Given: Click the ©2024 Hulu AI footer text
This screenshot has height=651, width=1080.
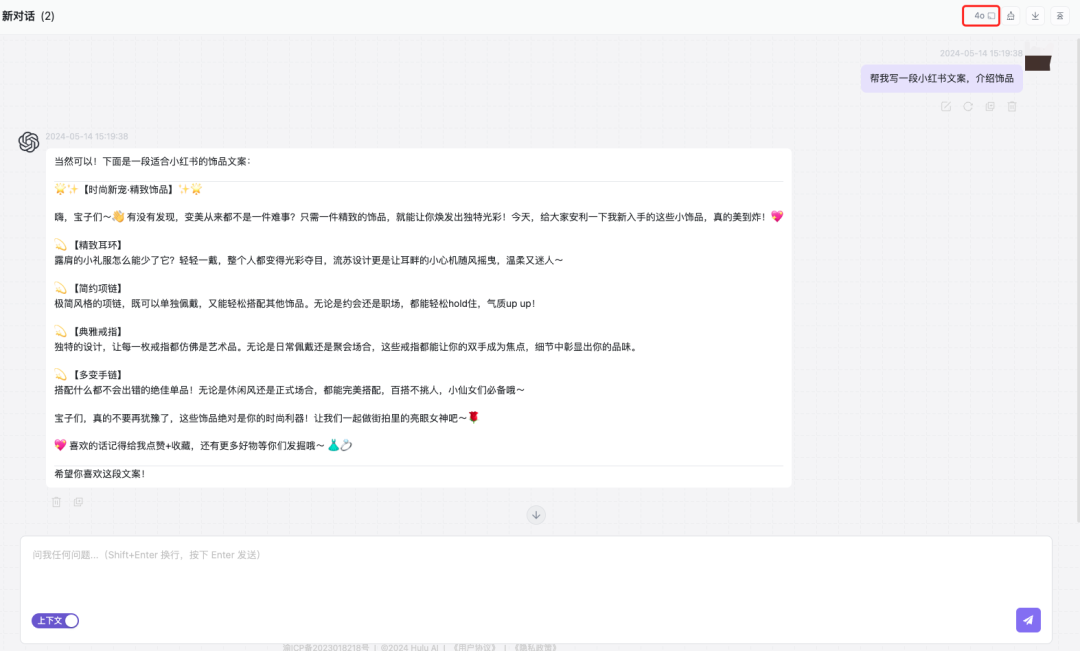Looking at the screenshot, I should 409,648.
